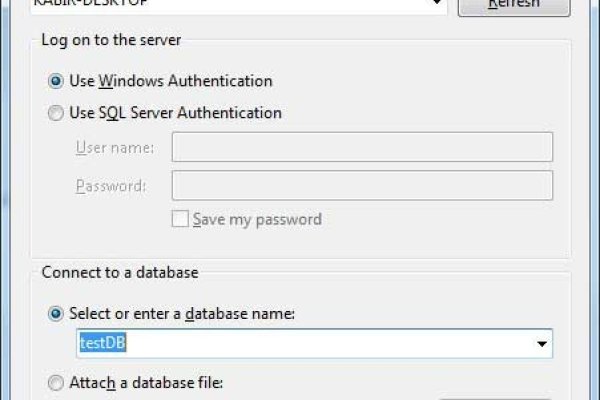600x400 pixels.
Task: Click the 'Use SQL Server Authentication' label text
Action: coord(175,113)
